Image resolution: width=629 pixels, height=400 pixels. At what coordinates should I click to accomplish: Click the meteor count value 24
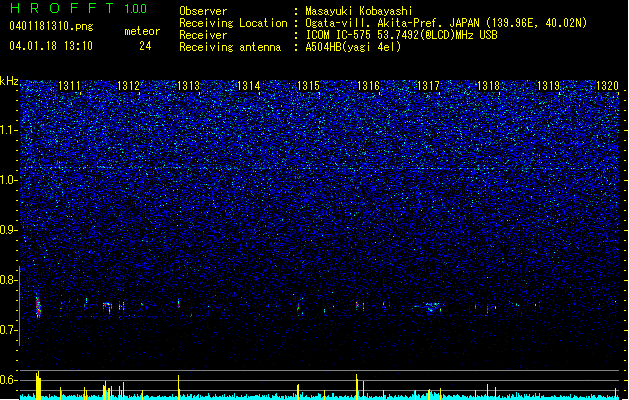tap(145, 46)
